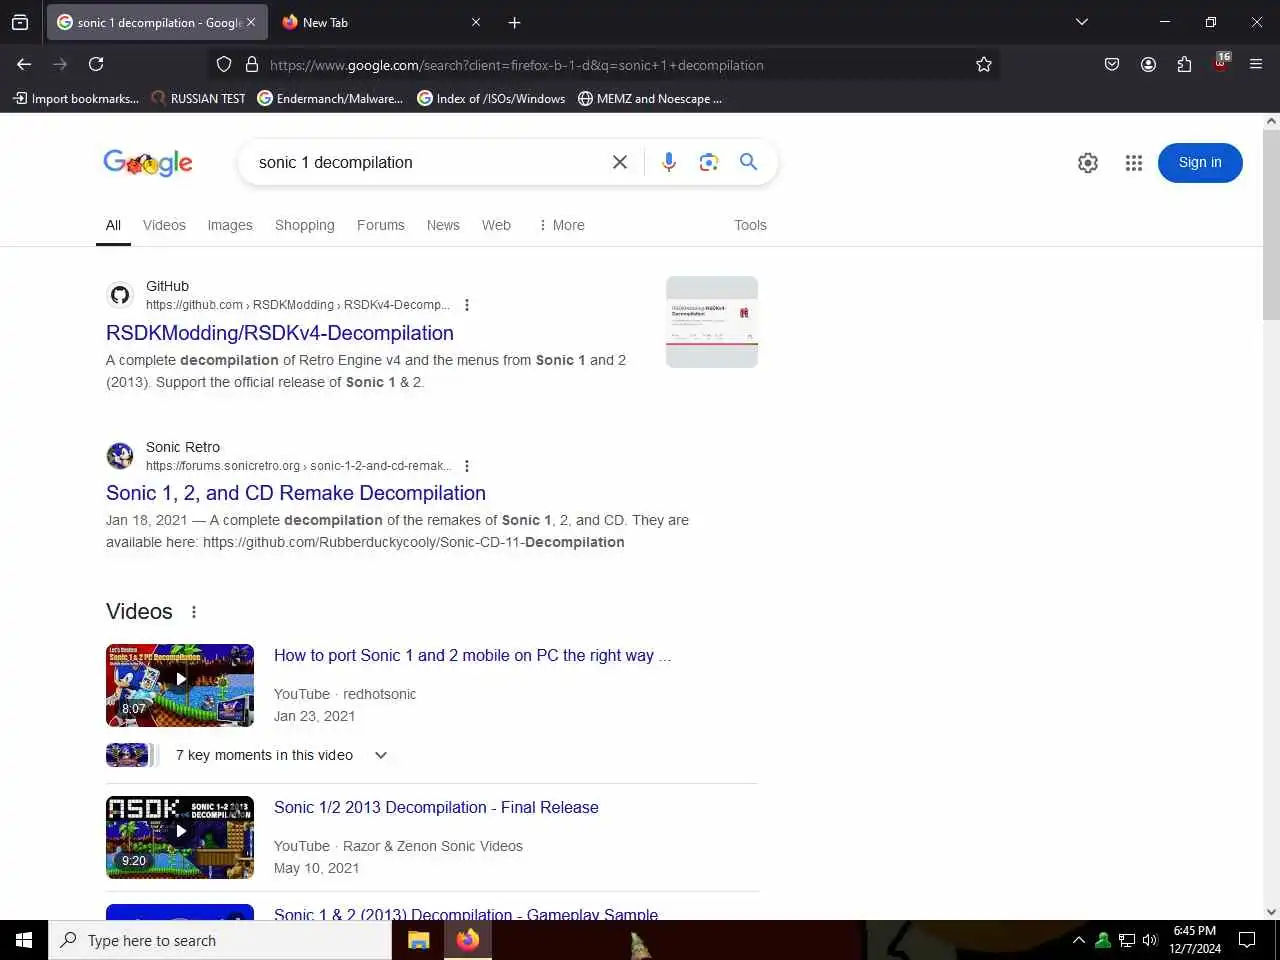Screen dimensions: 1280x960
Task: Open Google quick settings gear
Action: 1088,163
